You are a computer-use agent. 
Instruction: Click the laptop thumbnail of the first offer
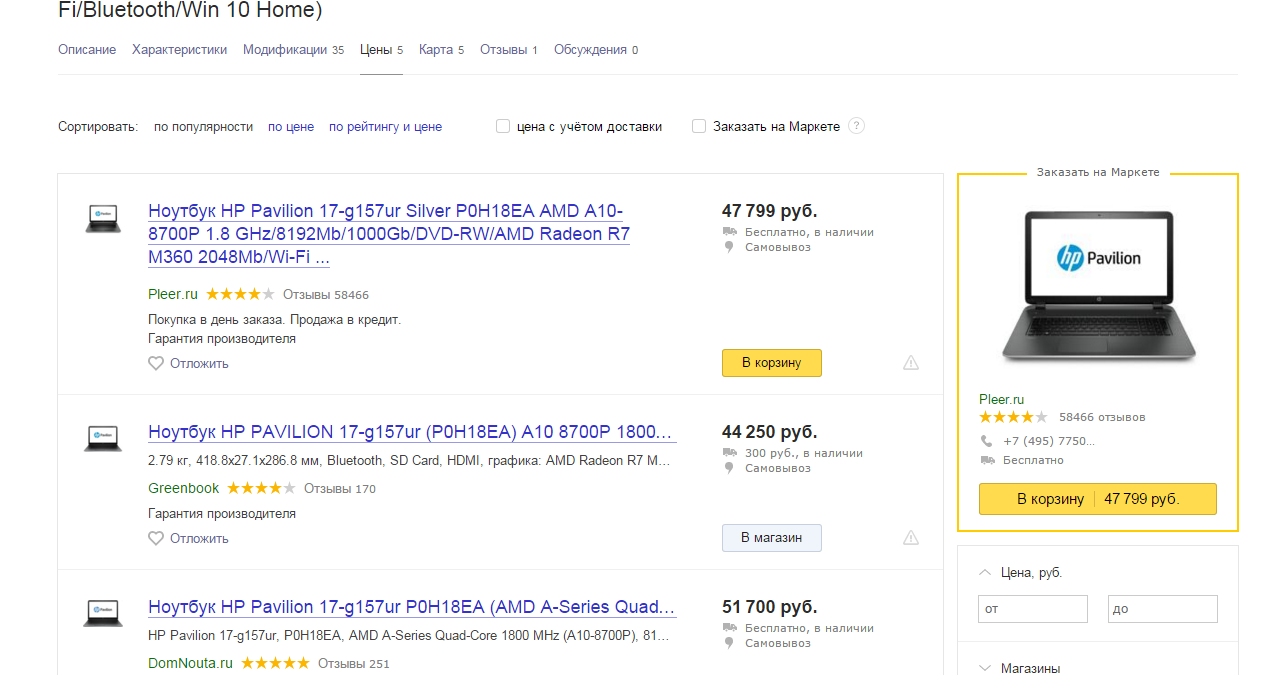[103, 218]
